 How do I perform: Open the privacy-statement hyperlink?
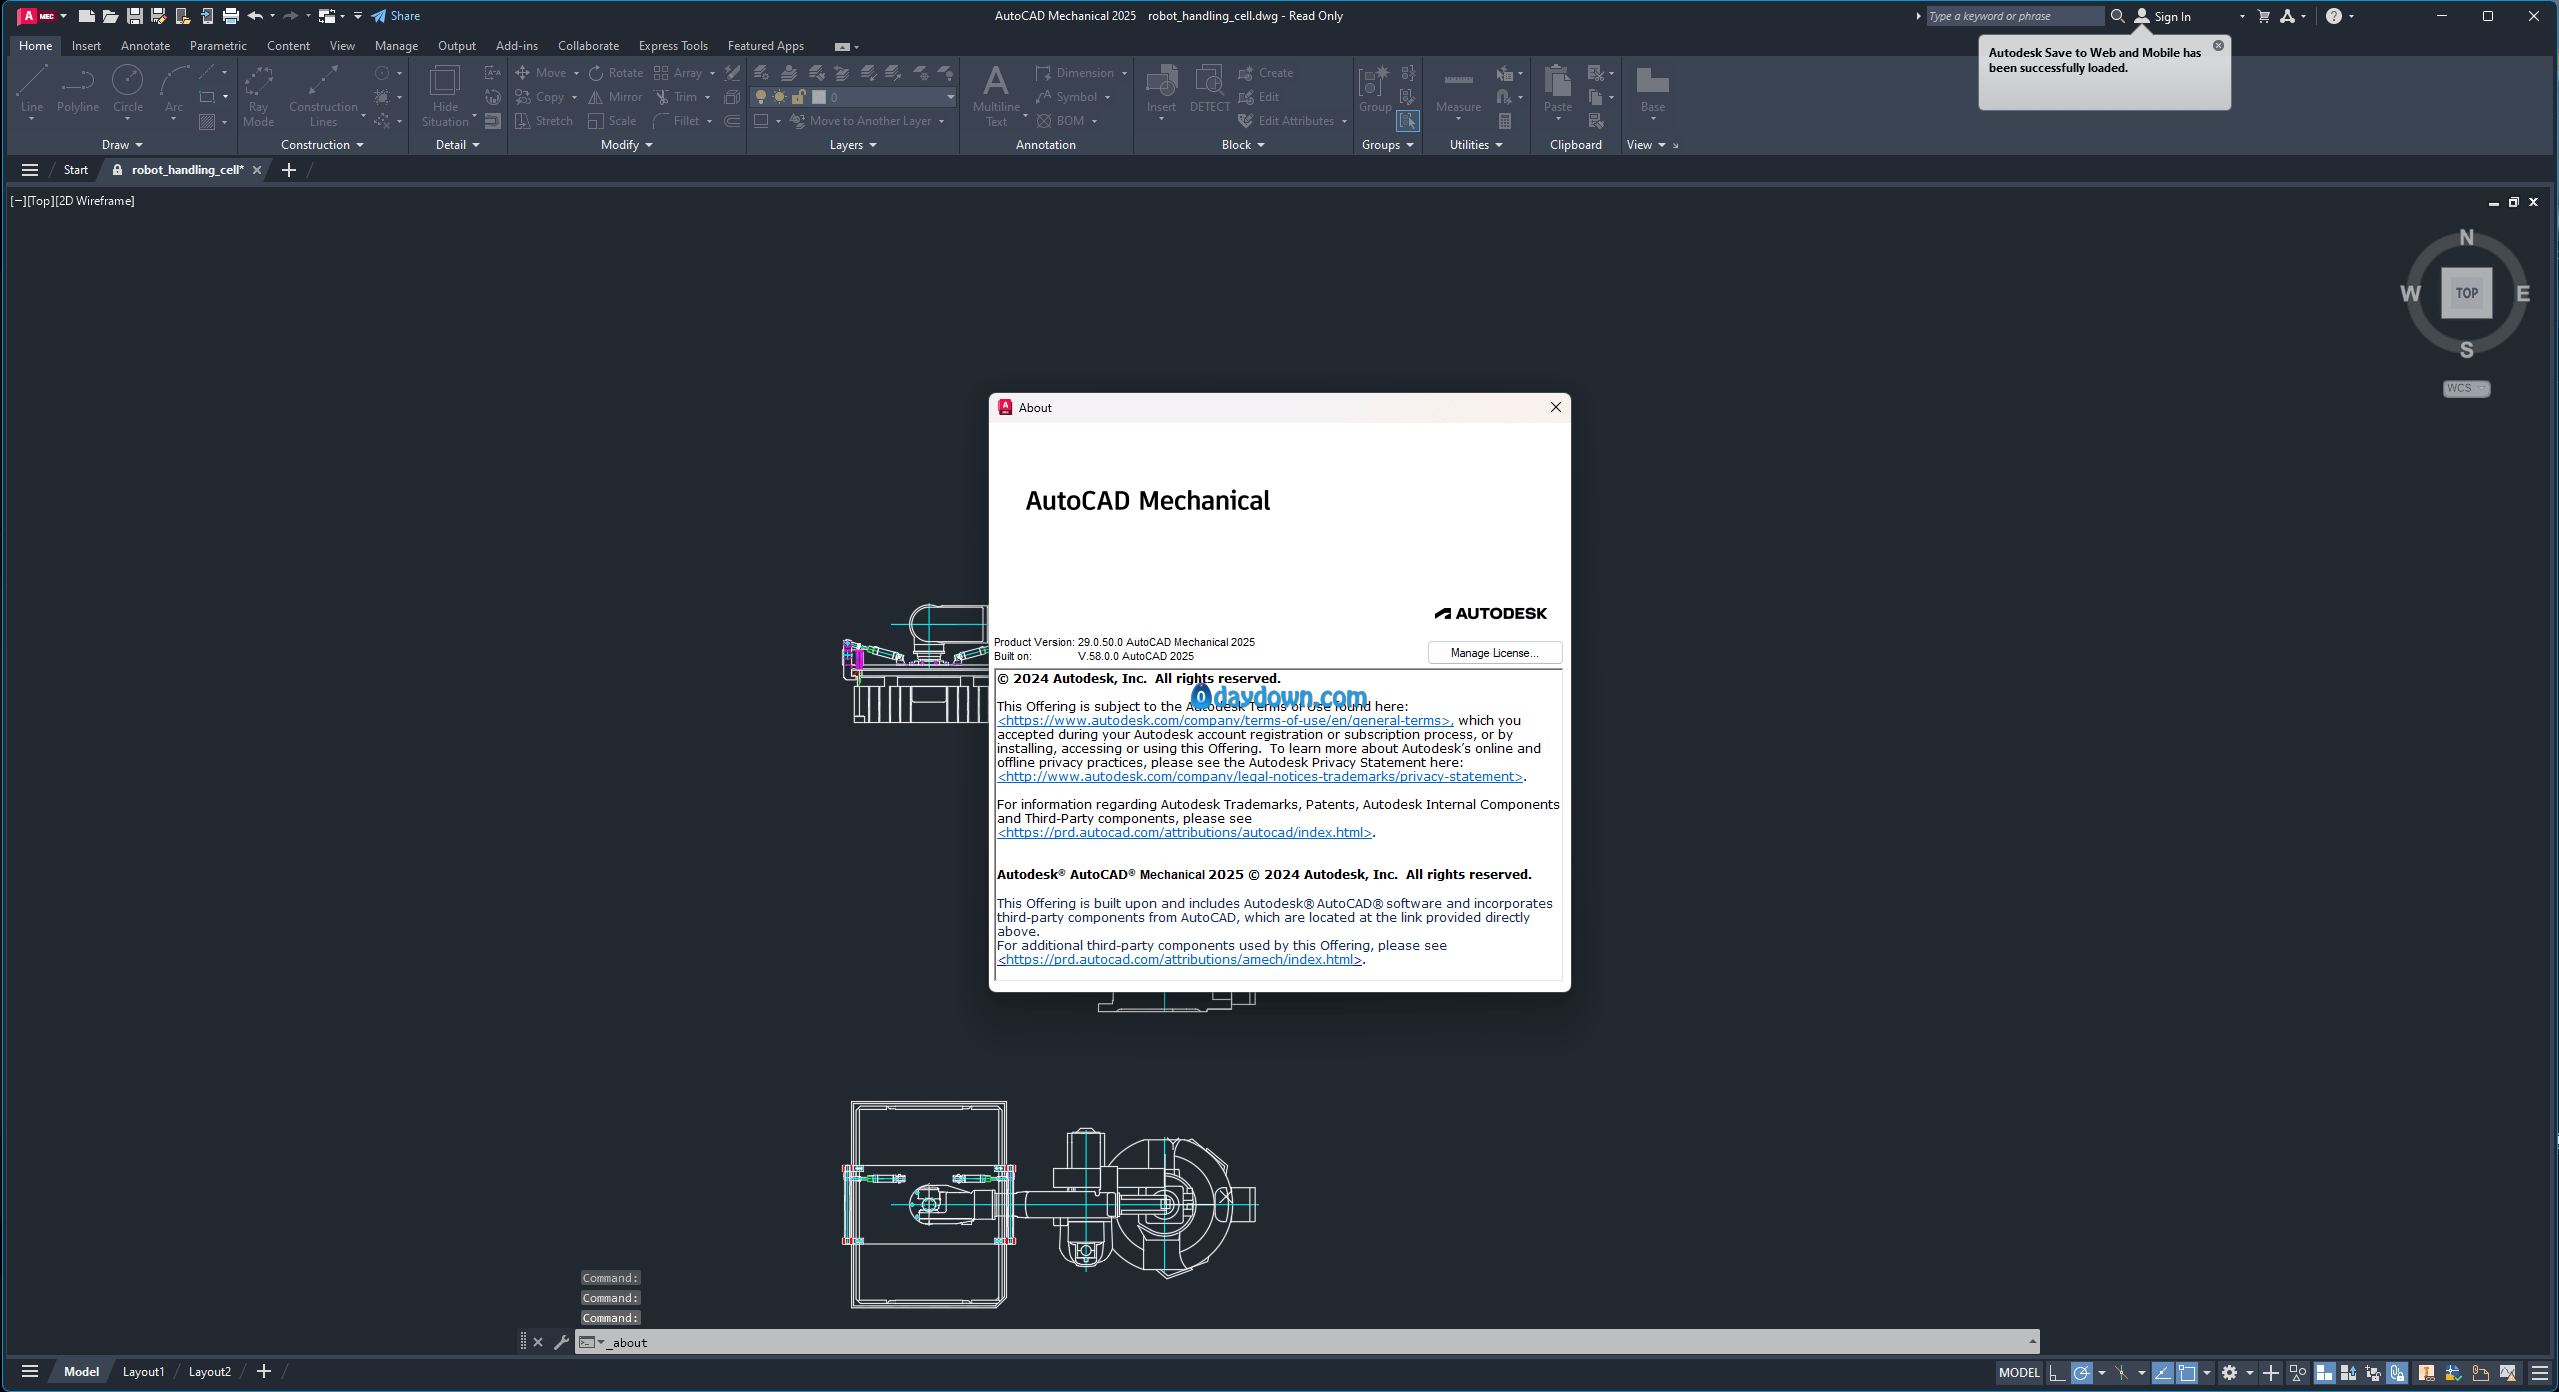(x=1260, y=776)
